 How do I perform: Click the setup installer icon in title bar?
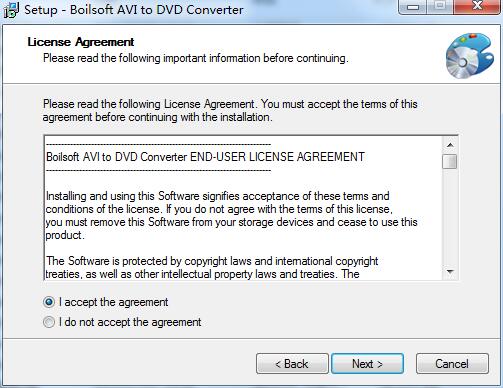point(11,10)
